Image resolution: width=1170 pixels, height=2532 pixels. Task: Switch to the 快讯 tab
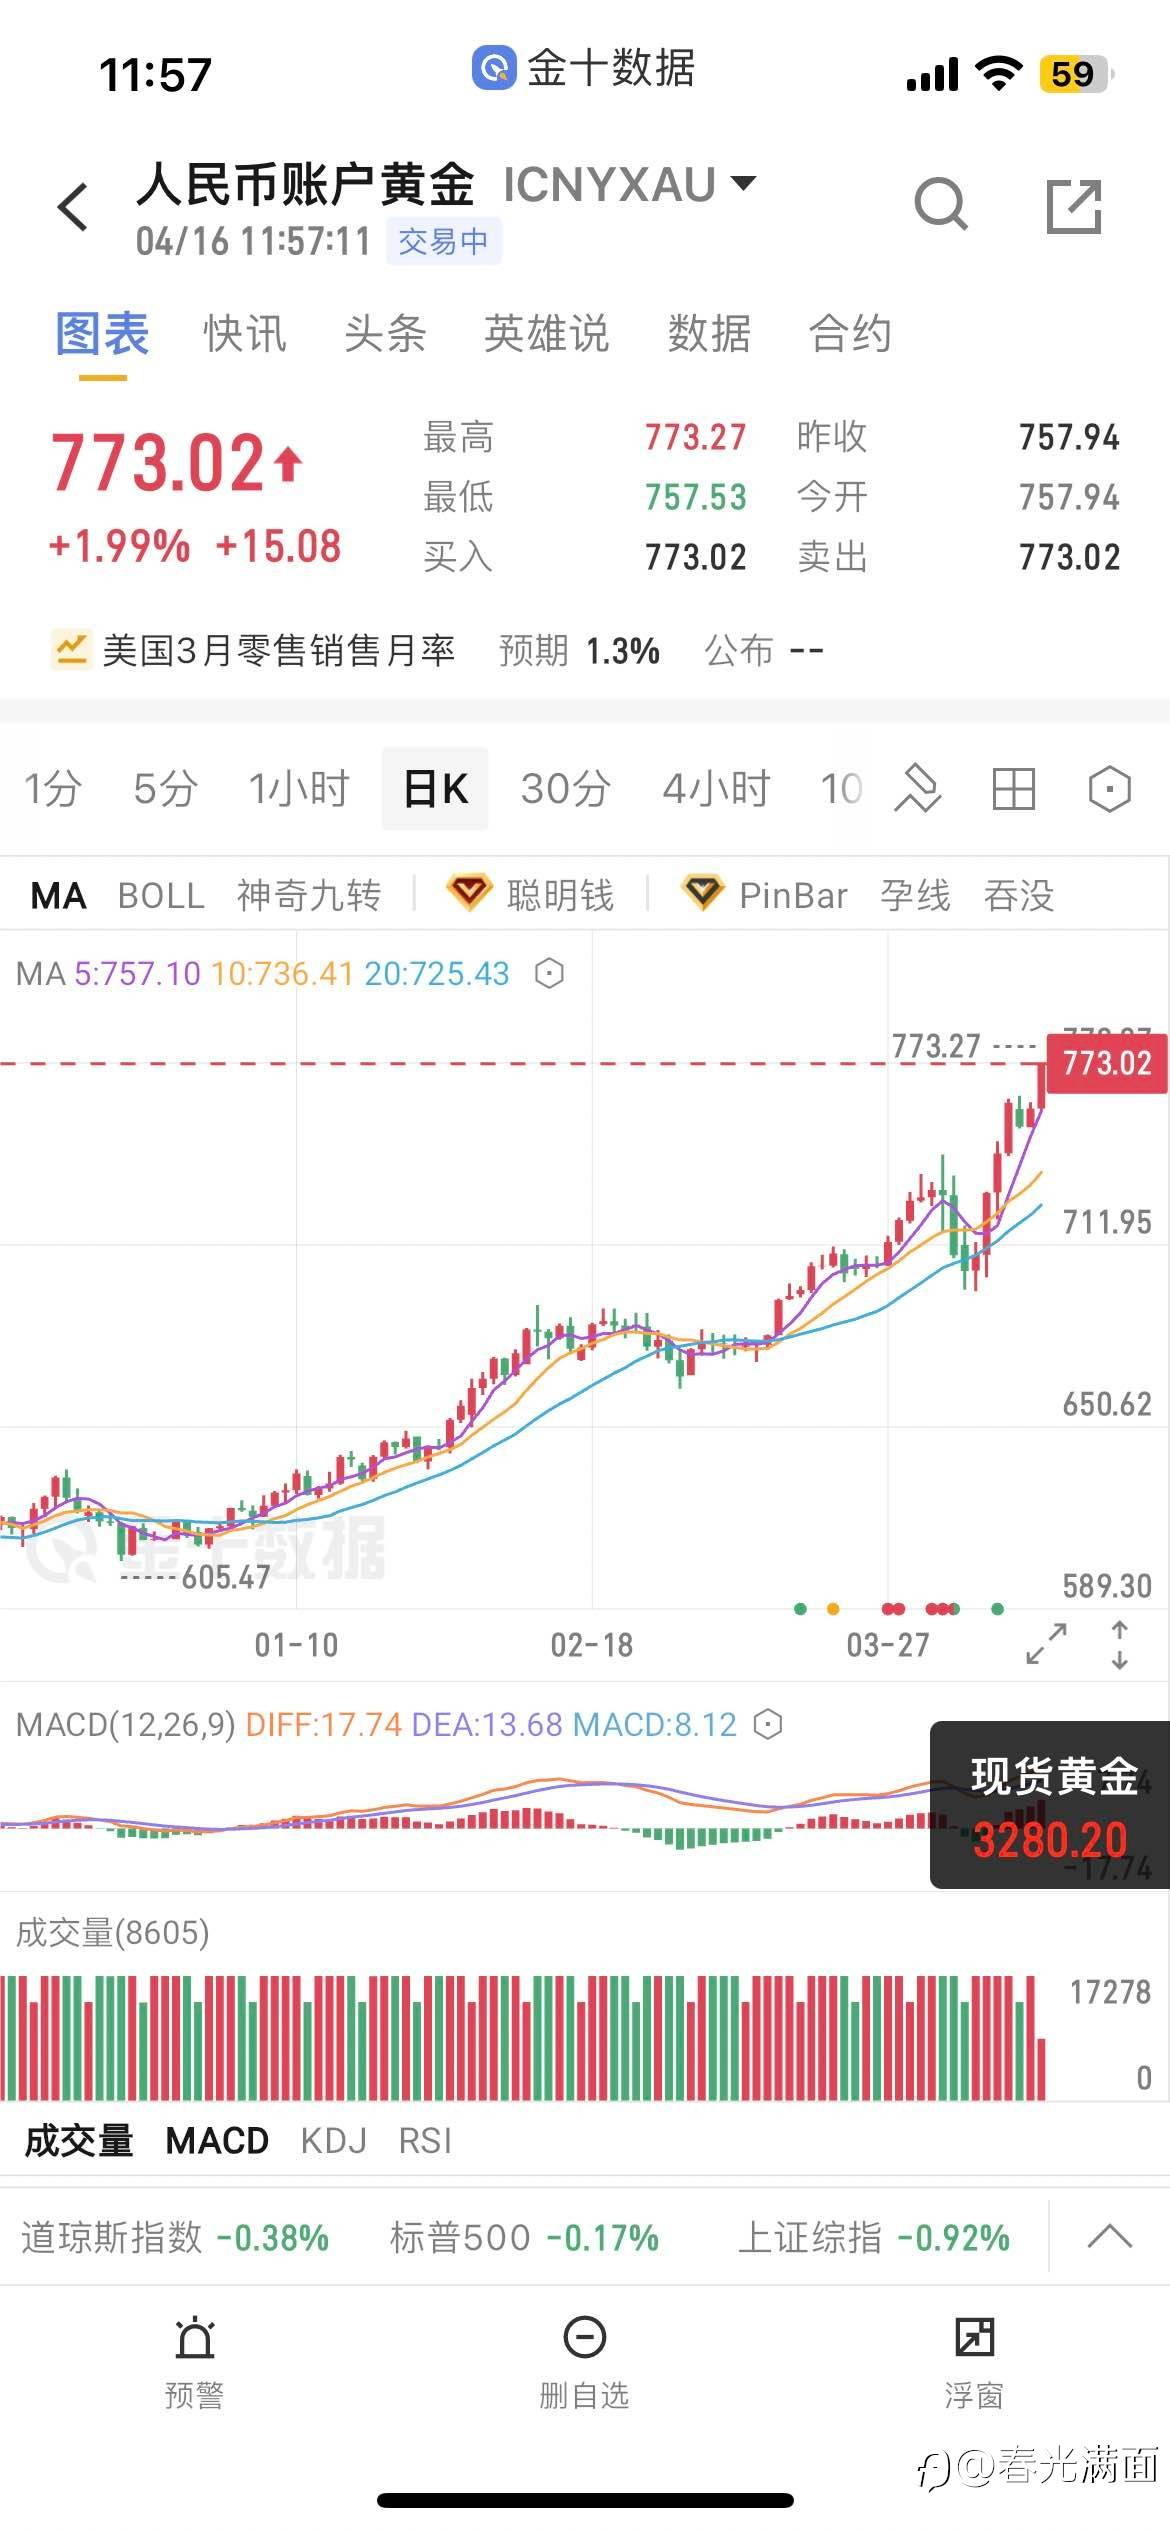pyautogui.click(x=245, y=334)
